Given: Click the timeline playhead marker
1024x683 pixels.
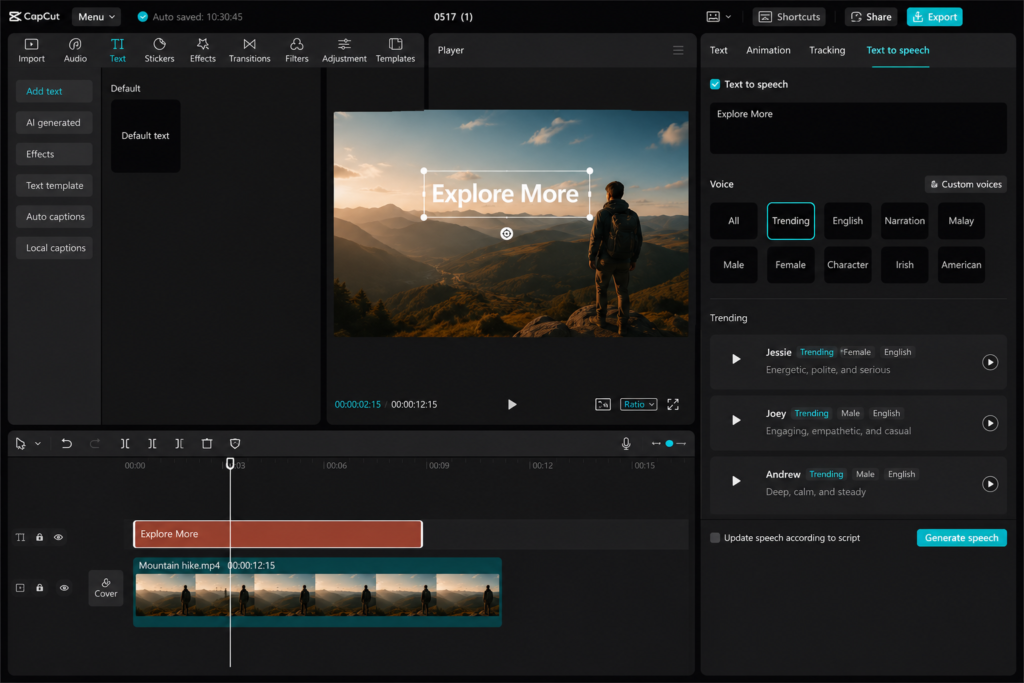Looking at the screenshot, I should (x=230, y=463).
